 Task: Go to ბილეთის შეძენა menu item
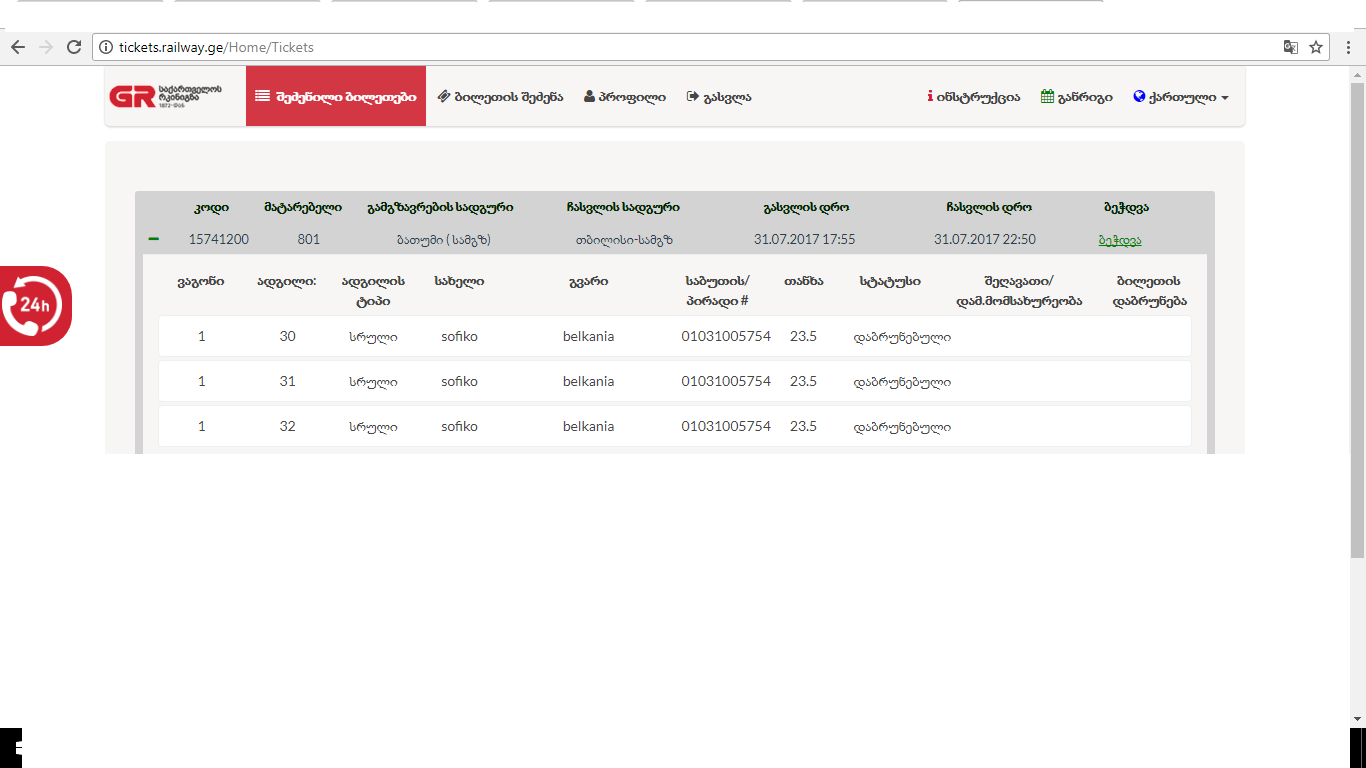click(x=500, y=97)
